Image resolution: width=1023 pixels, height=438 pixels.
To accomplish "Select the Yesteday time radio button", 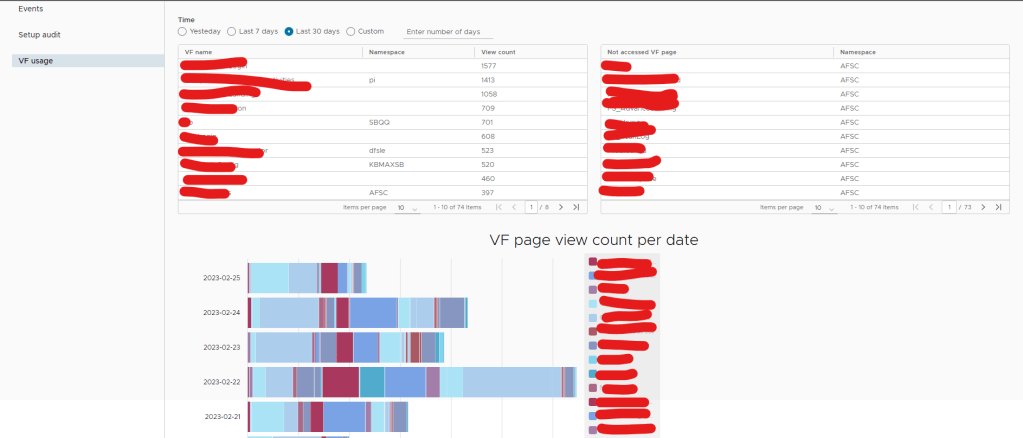I will coord(183,31).
